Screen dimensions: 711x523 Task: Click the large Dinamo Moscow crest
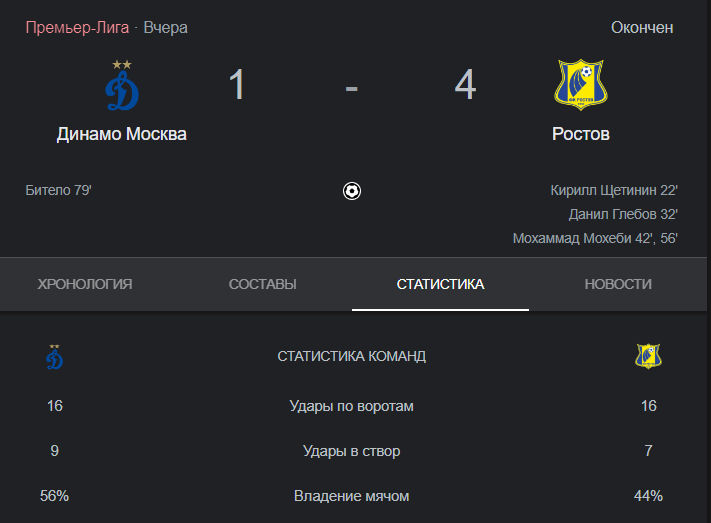[122, 85]
